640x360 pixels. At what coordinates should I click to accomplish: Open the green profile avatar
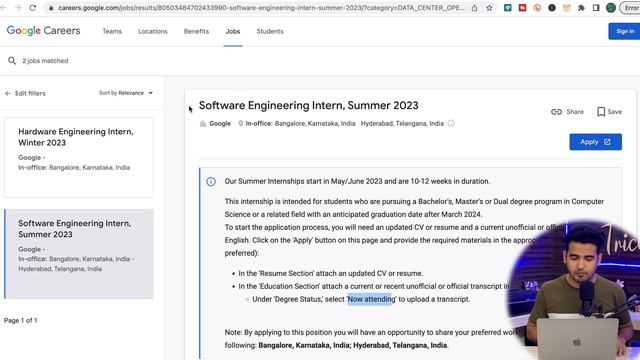tap(611, 8)
